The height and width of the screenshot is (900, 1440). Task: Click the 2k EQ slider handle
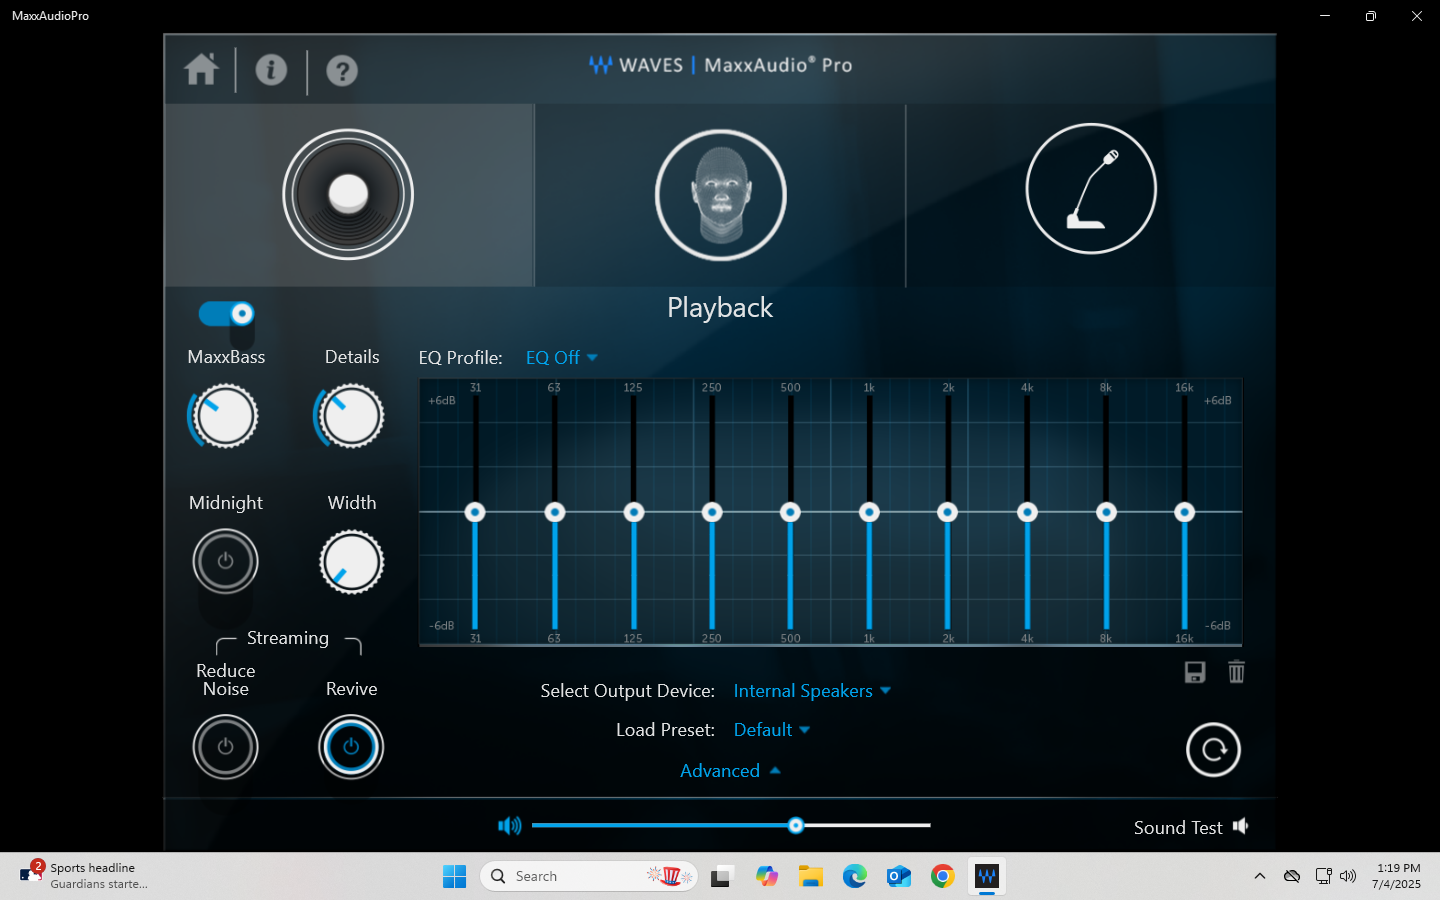pos(947,512)
